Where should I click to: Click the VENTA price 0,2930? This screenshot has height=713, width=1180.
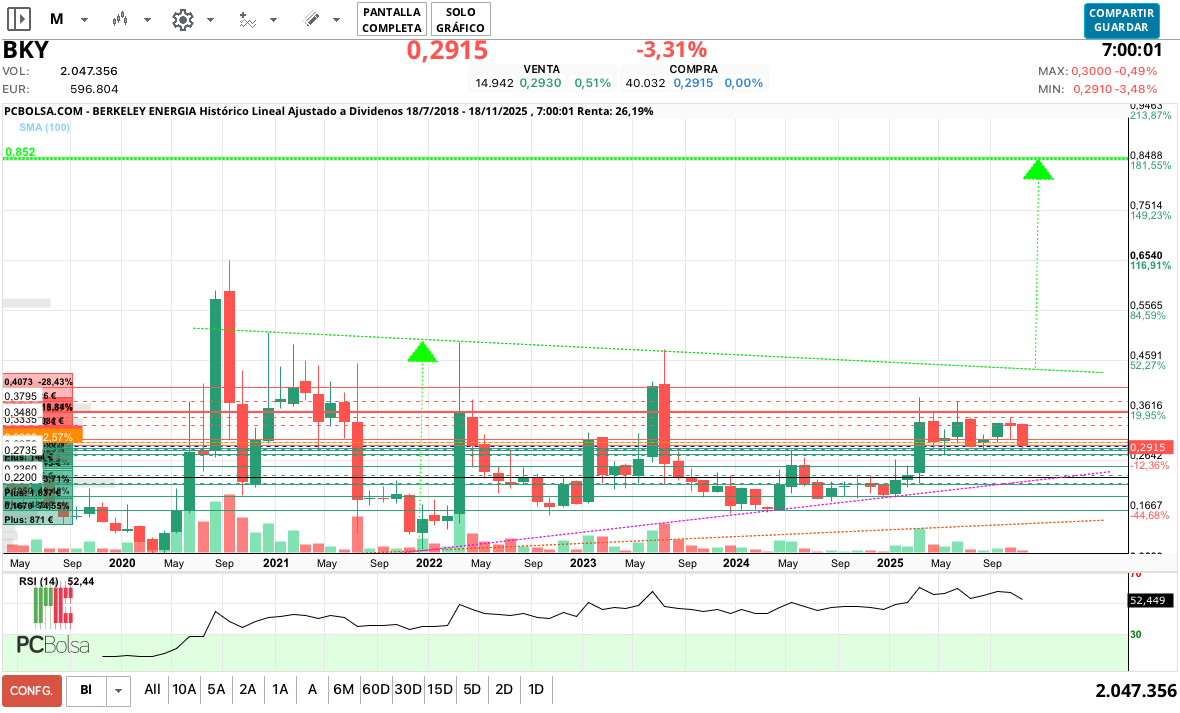tap(540, 83)
